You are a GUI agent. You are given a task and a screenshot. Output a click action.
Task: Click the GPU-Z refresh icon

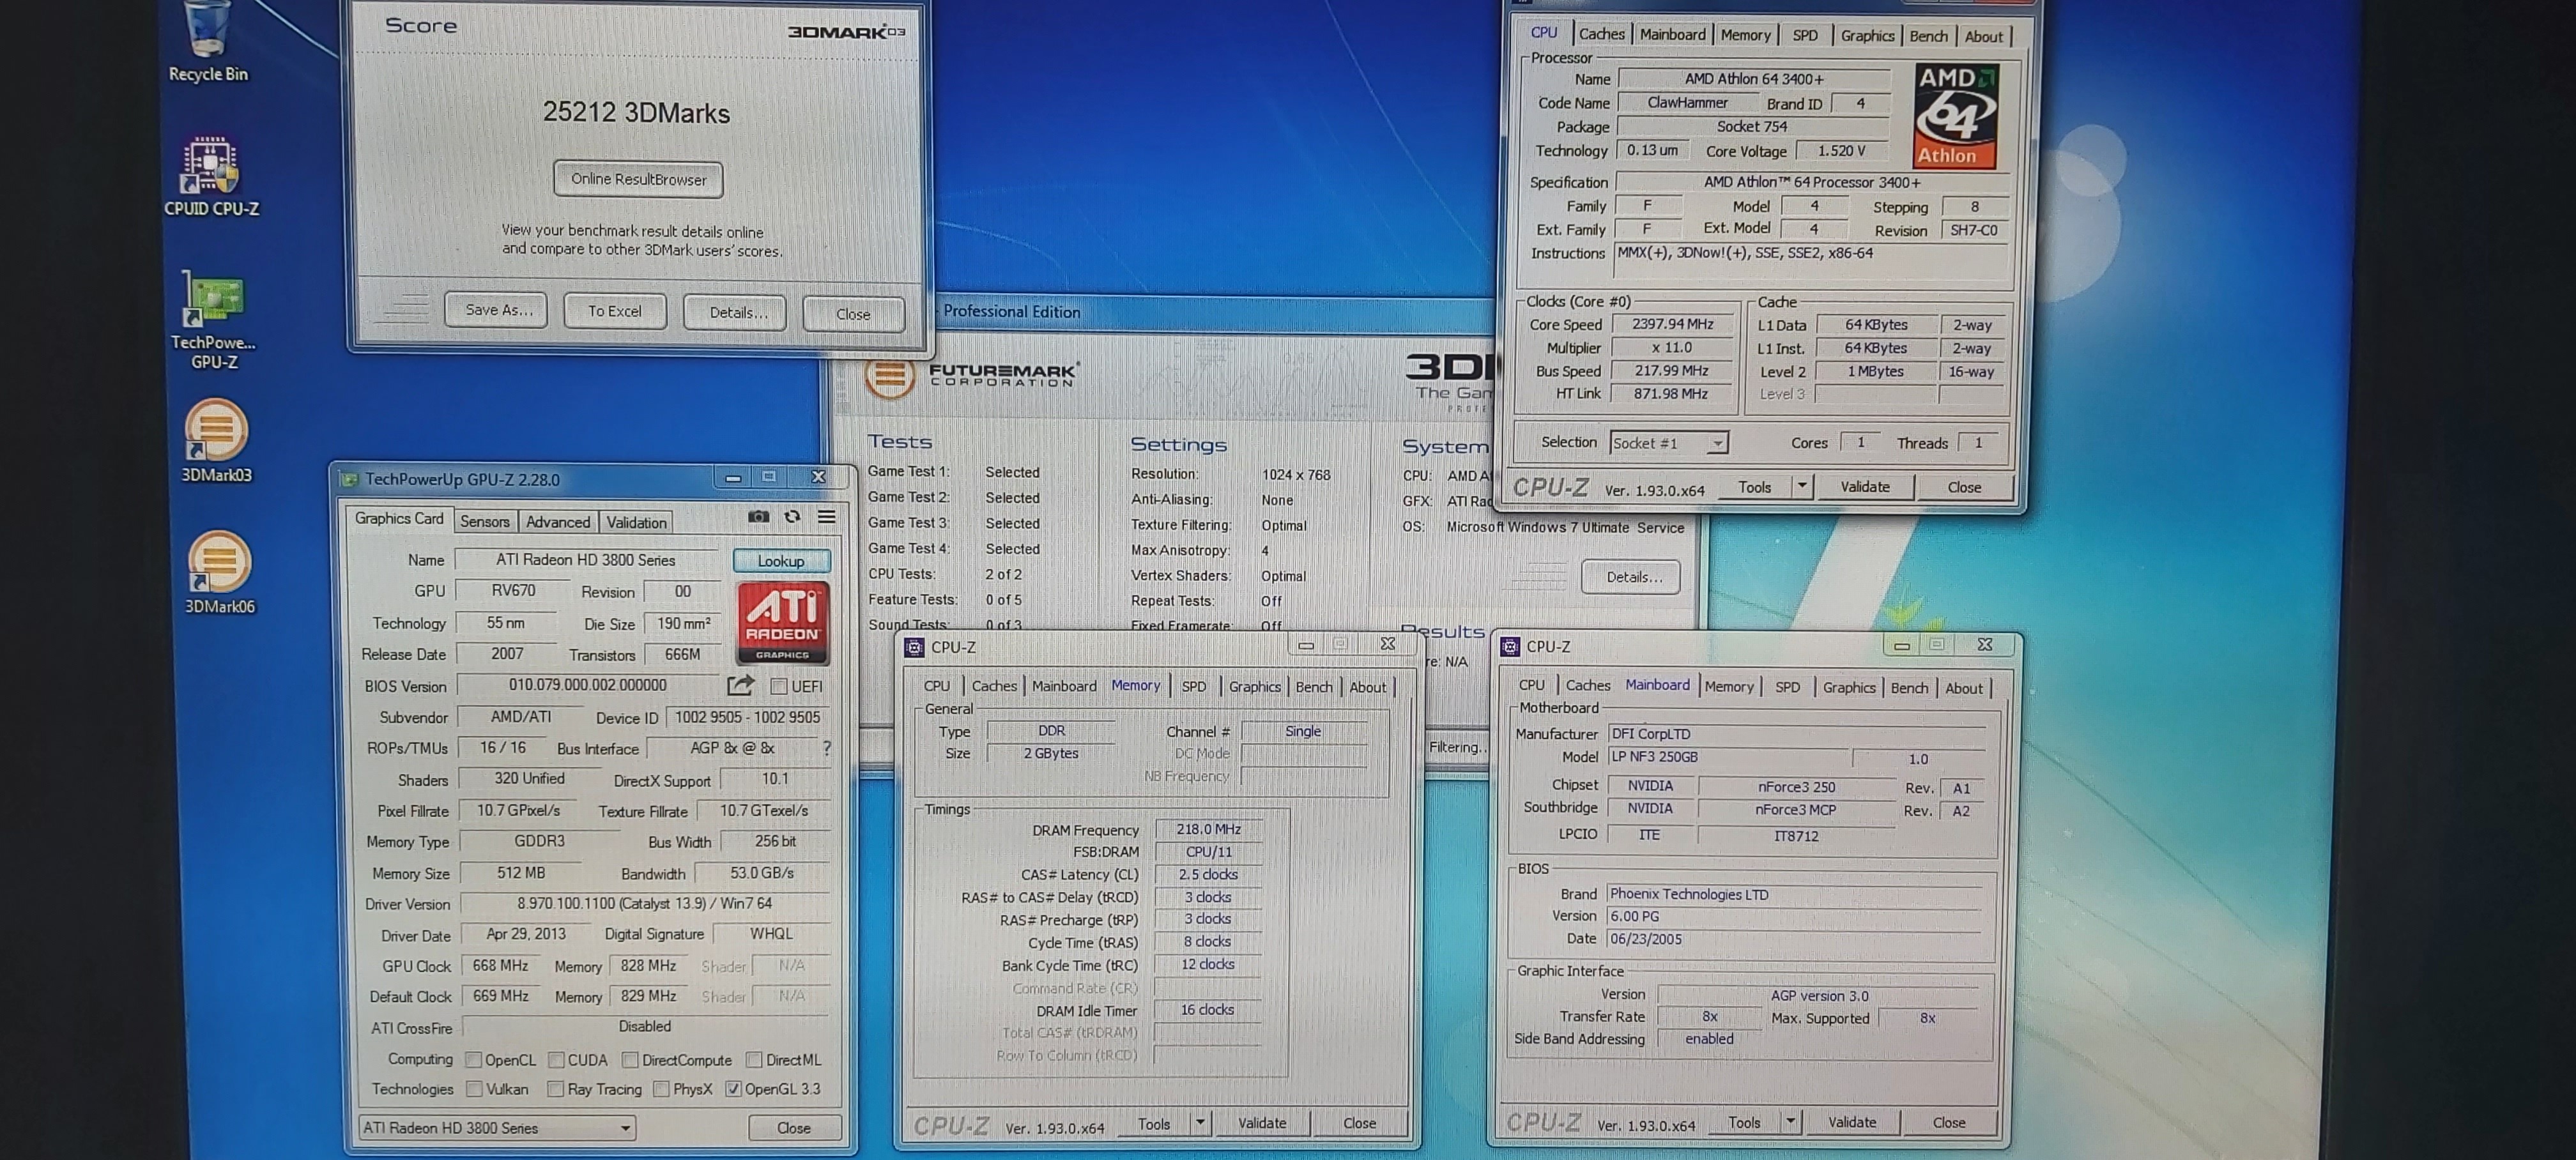792,517
